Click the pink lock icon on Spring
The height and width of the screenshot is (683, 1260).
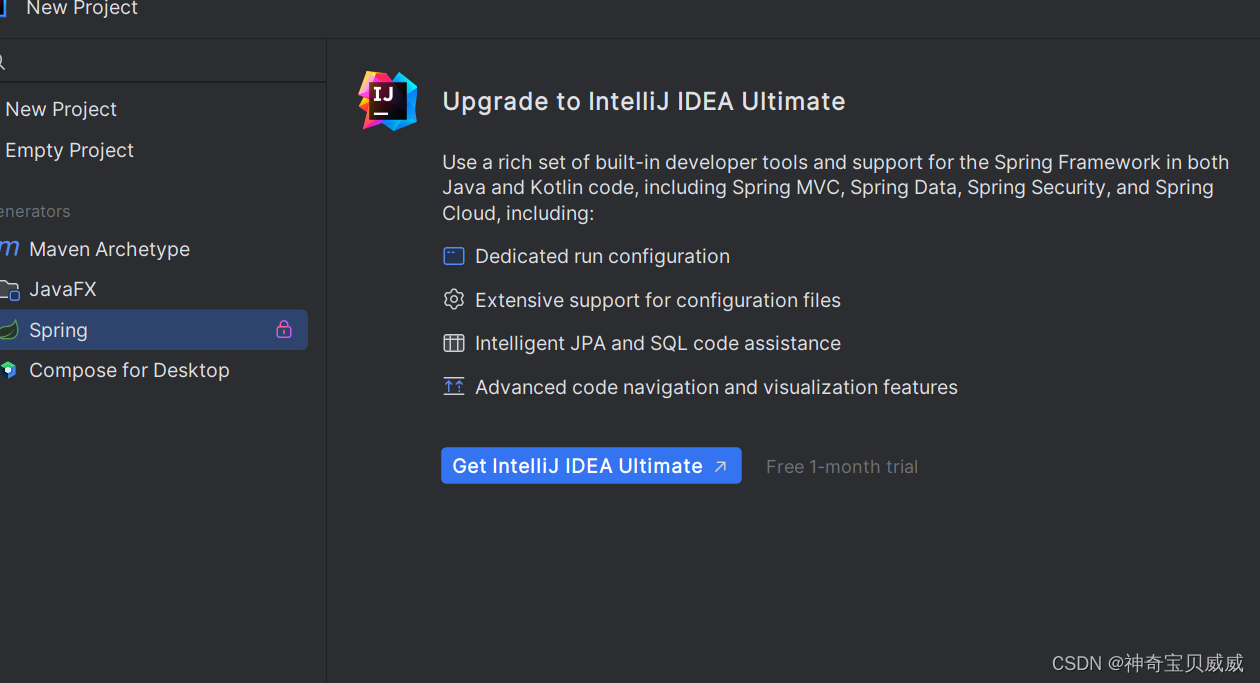point(284,329)
